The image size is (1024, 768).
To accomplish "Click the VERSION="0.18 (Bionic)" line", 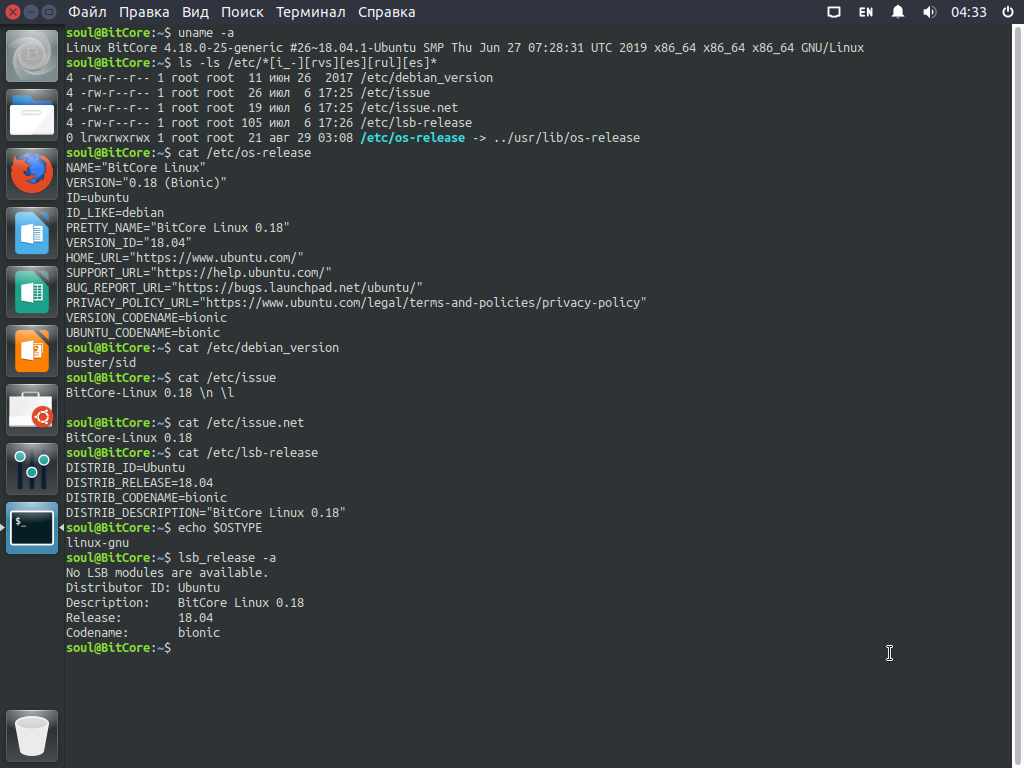I will (146, 183).
